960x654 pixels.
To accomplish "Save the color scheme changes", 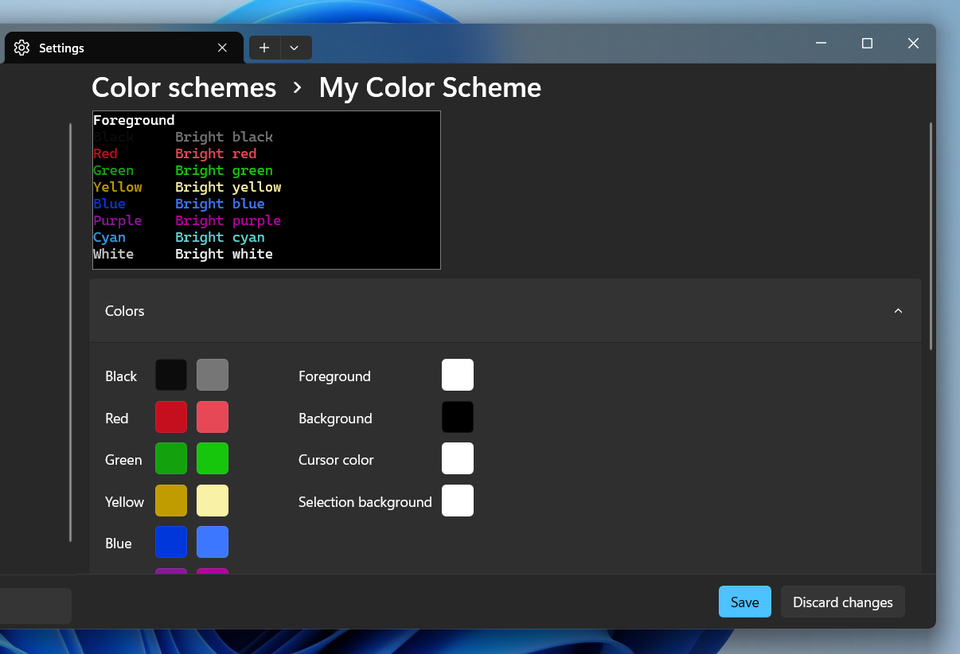I will (744, 601).
